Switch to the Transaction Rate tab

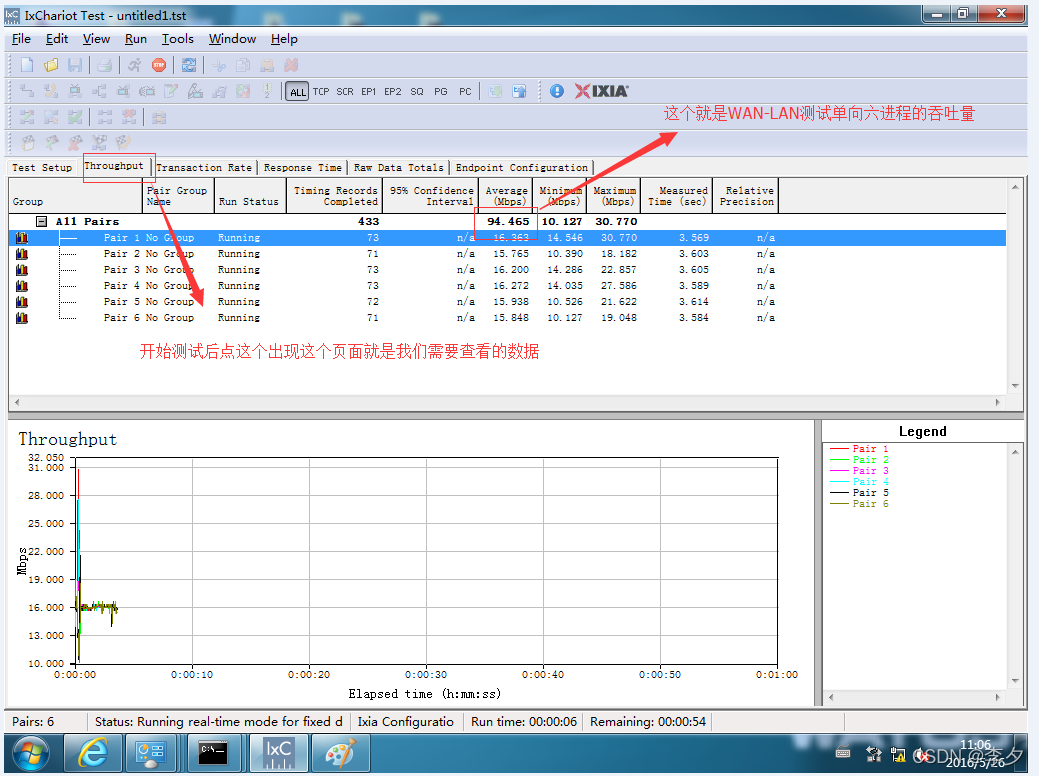click(204, 168)
